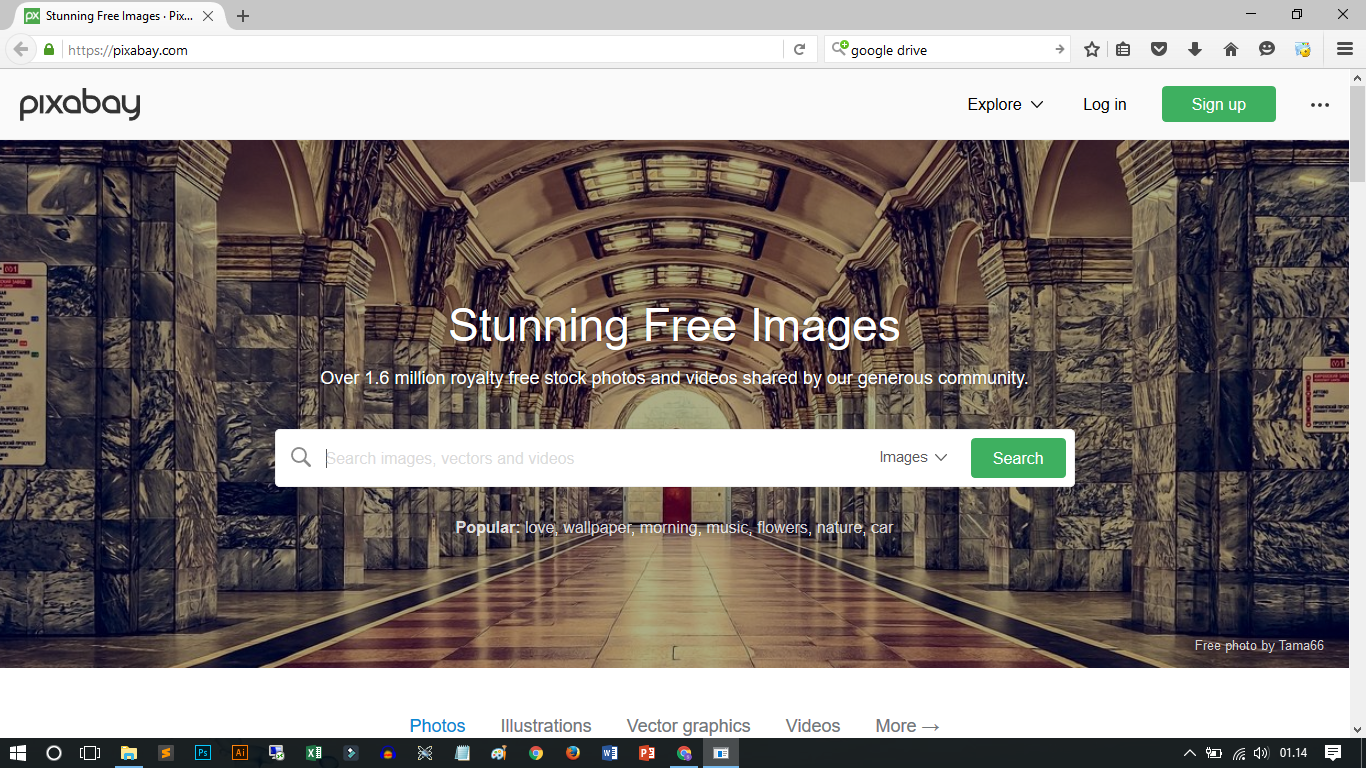1366x768 pixels.
Task: Expand the three-dots overflow menu in the navbar
Action: coord(1320,104)
